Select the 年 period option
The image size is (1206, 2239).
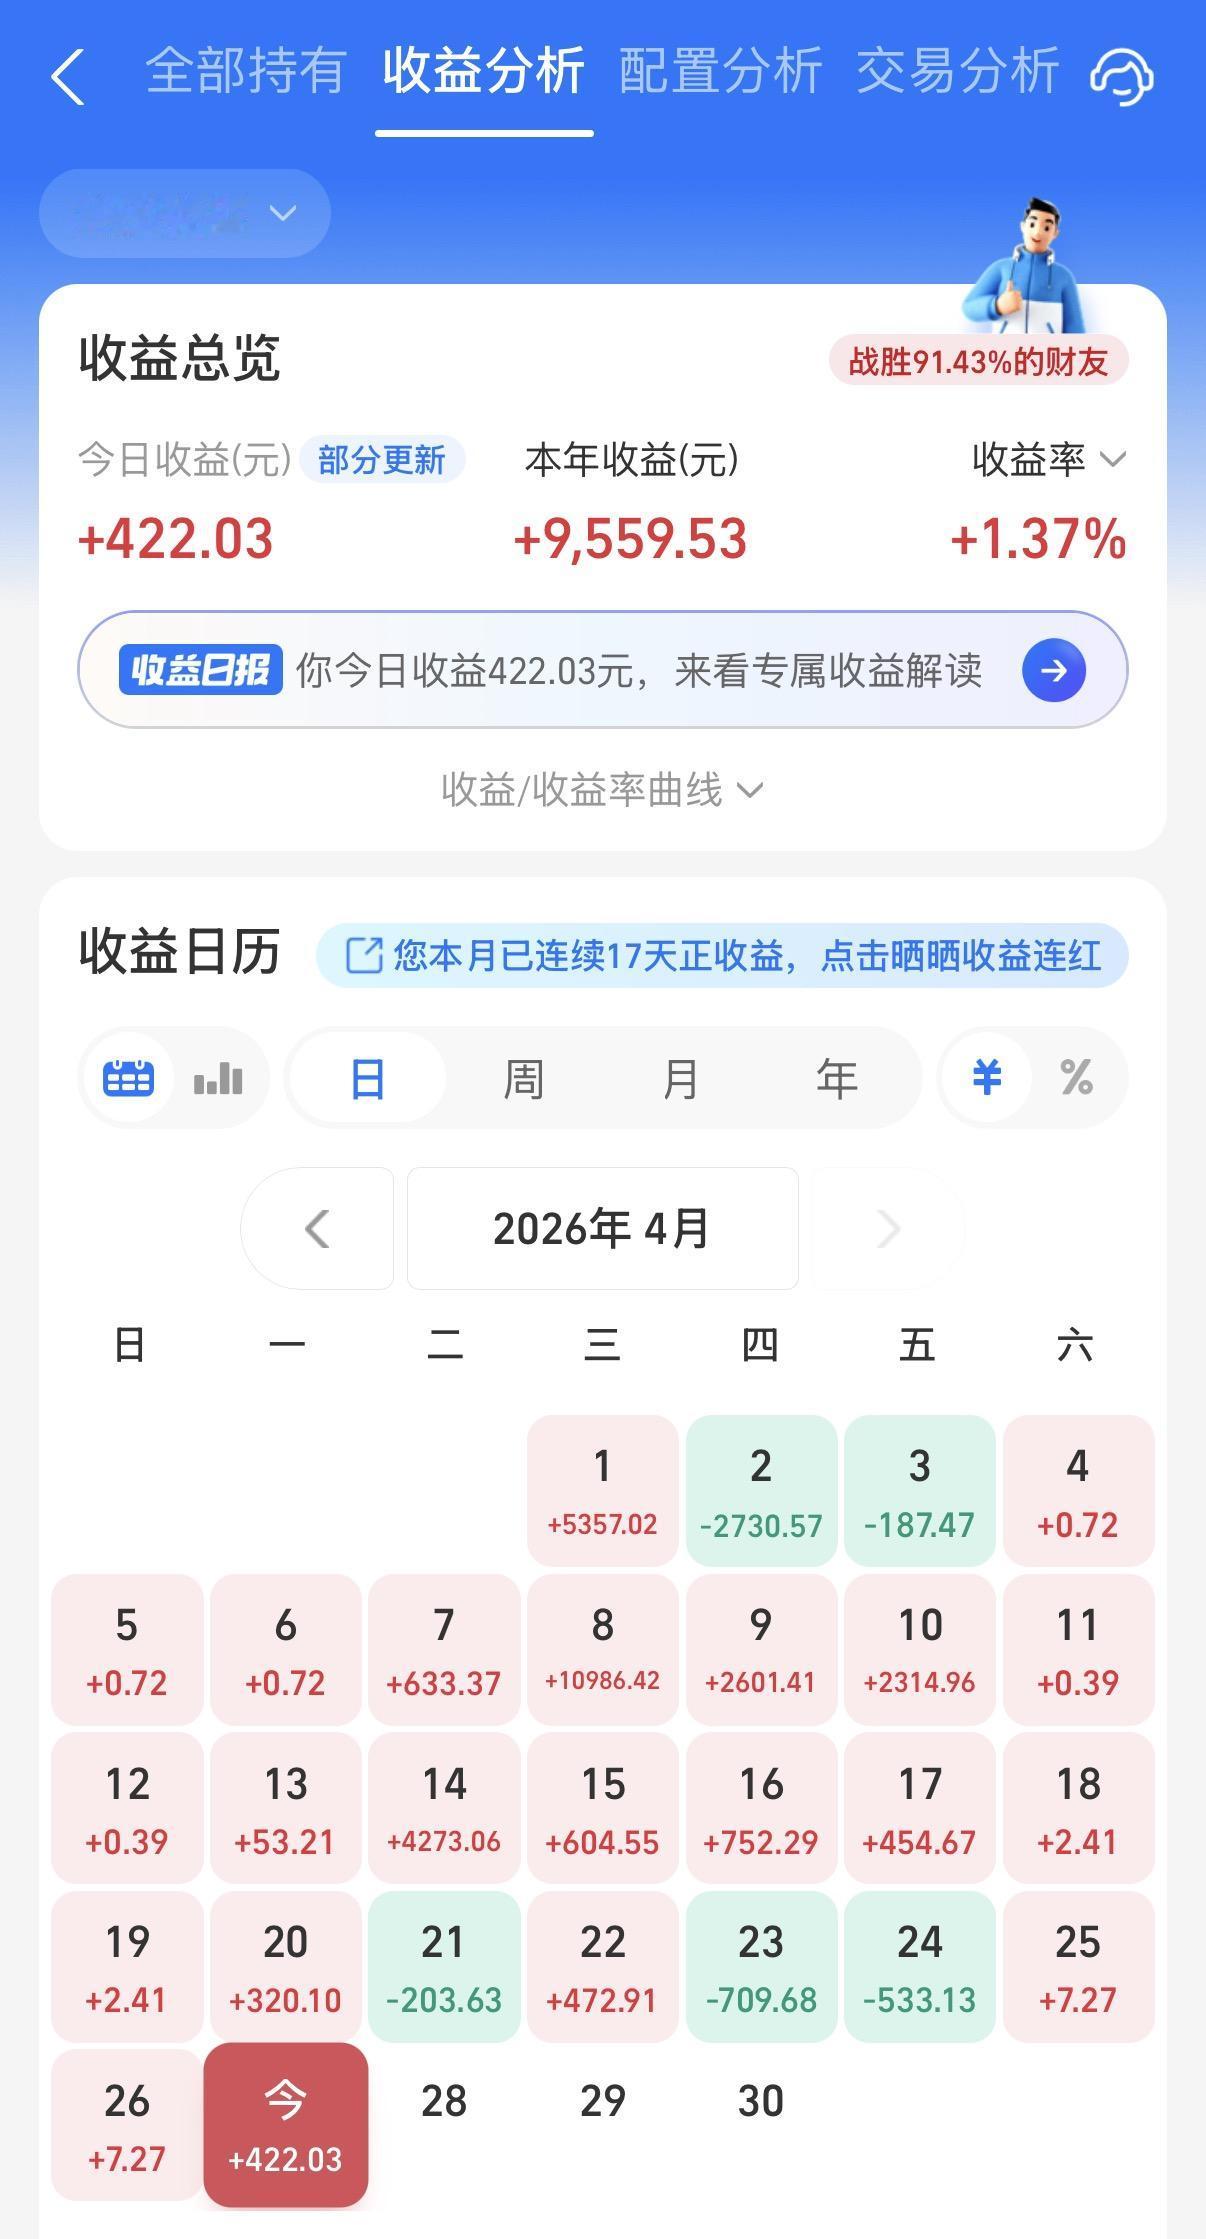click(837, 1079)
